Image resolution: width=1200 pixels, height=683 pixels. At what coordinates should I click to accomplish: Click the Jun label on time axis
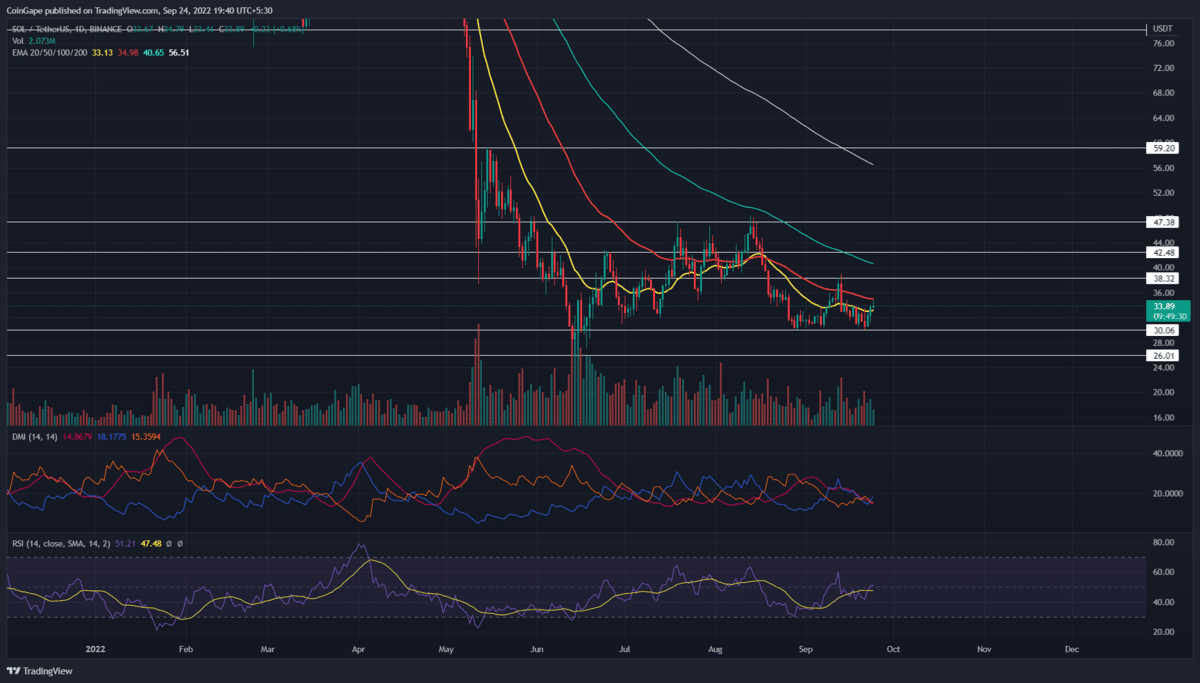point(536,649)
